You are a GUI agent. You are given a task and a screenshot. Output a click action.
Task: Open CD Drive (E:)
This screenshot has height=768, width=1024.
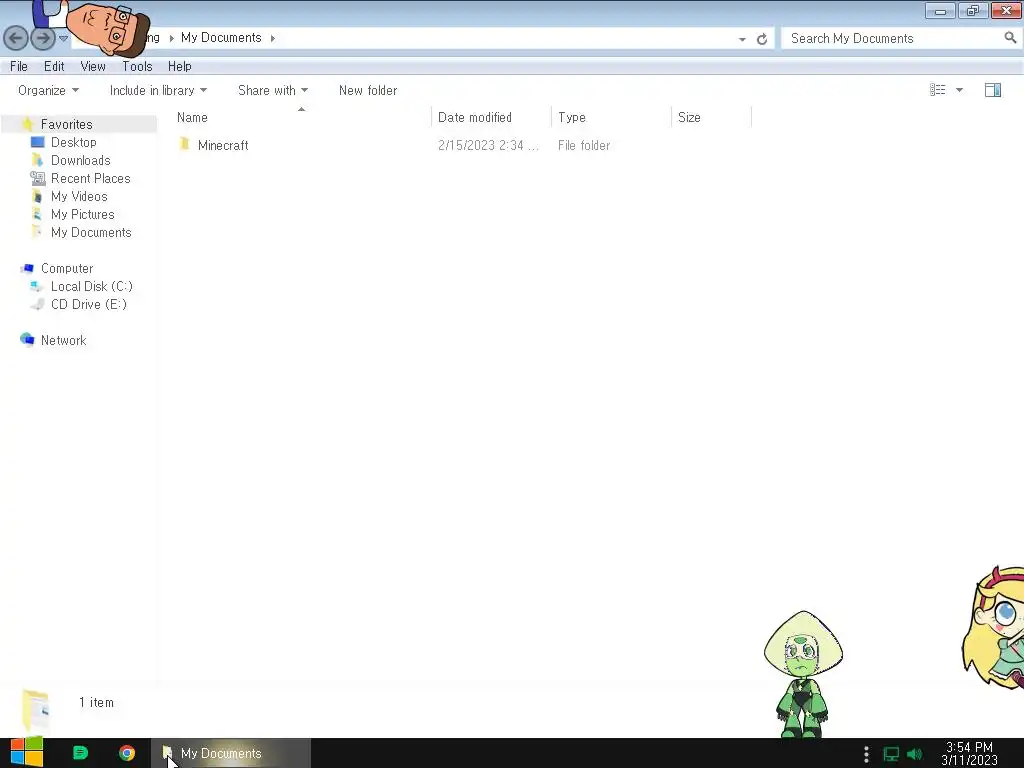[89, 304]
